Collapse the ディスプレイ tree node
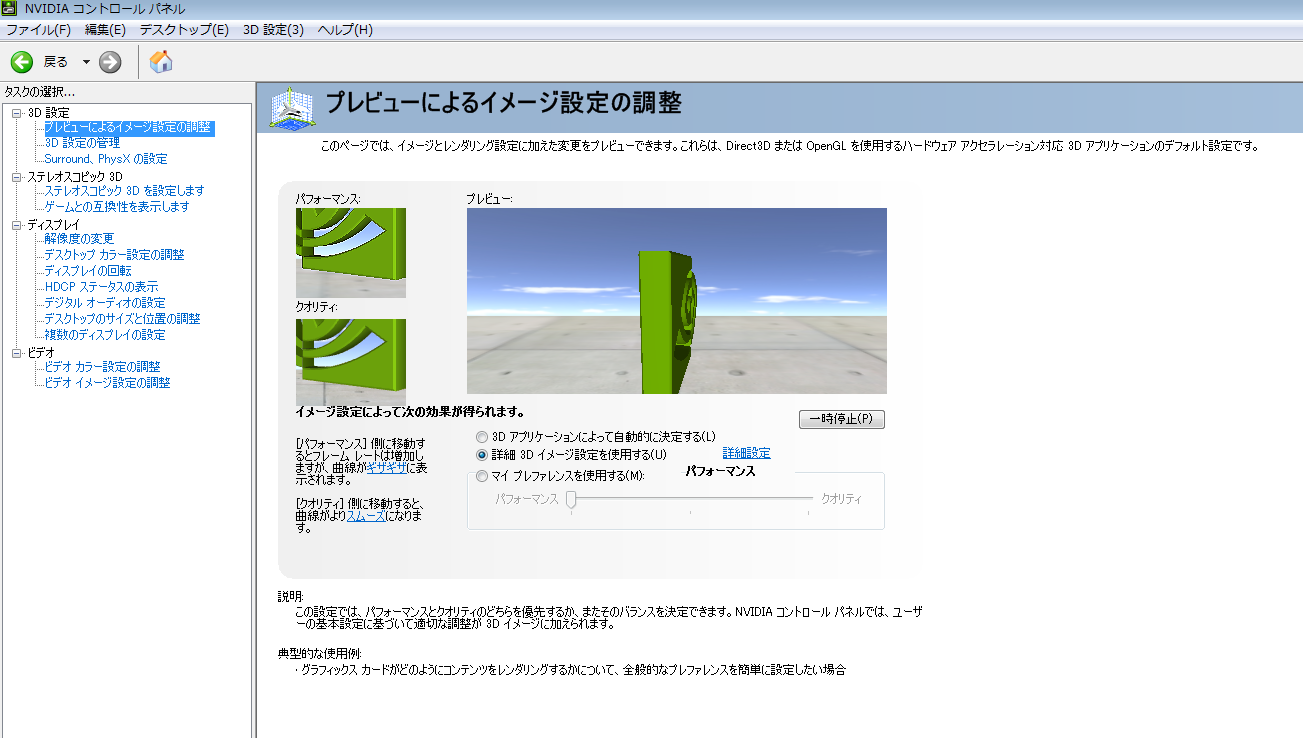 click(16, 225)
